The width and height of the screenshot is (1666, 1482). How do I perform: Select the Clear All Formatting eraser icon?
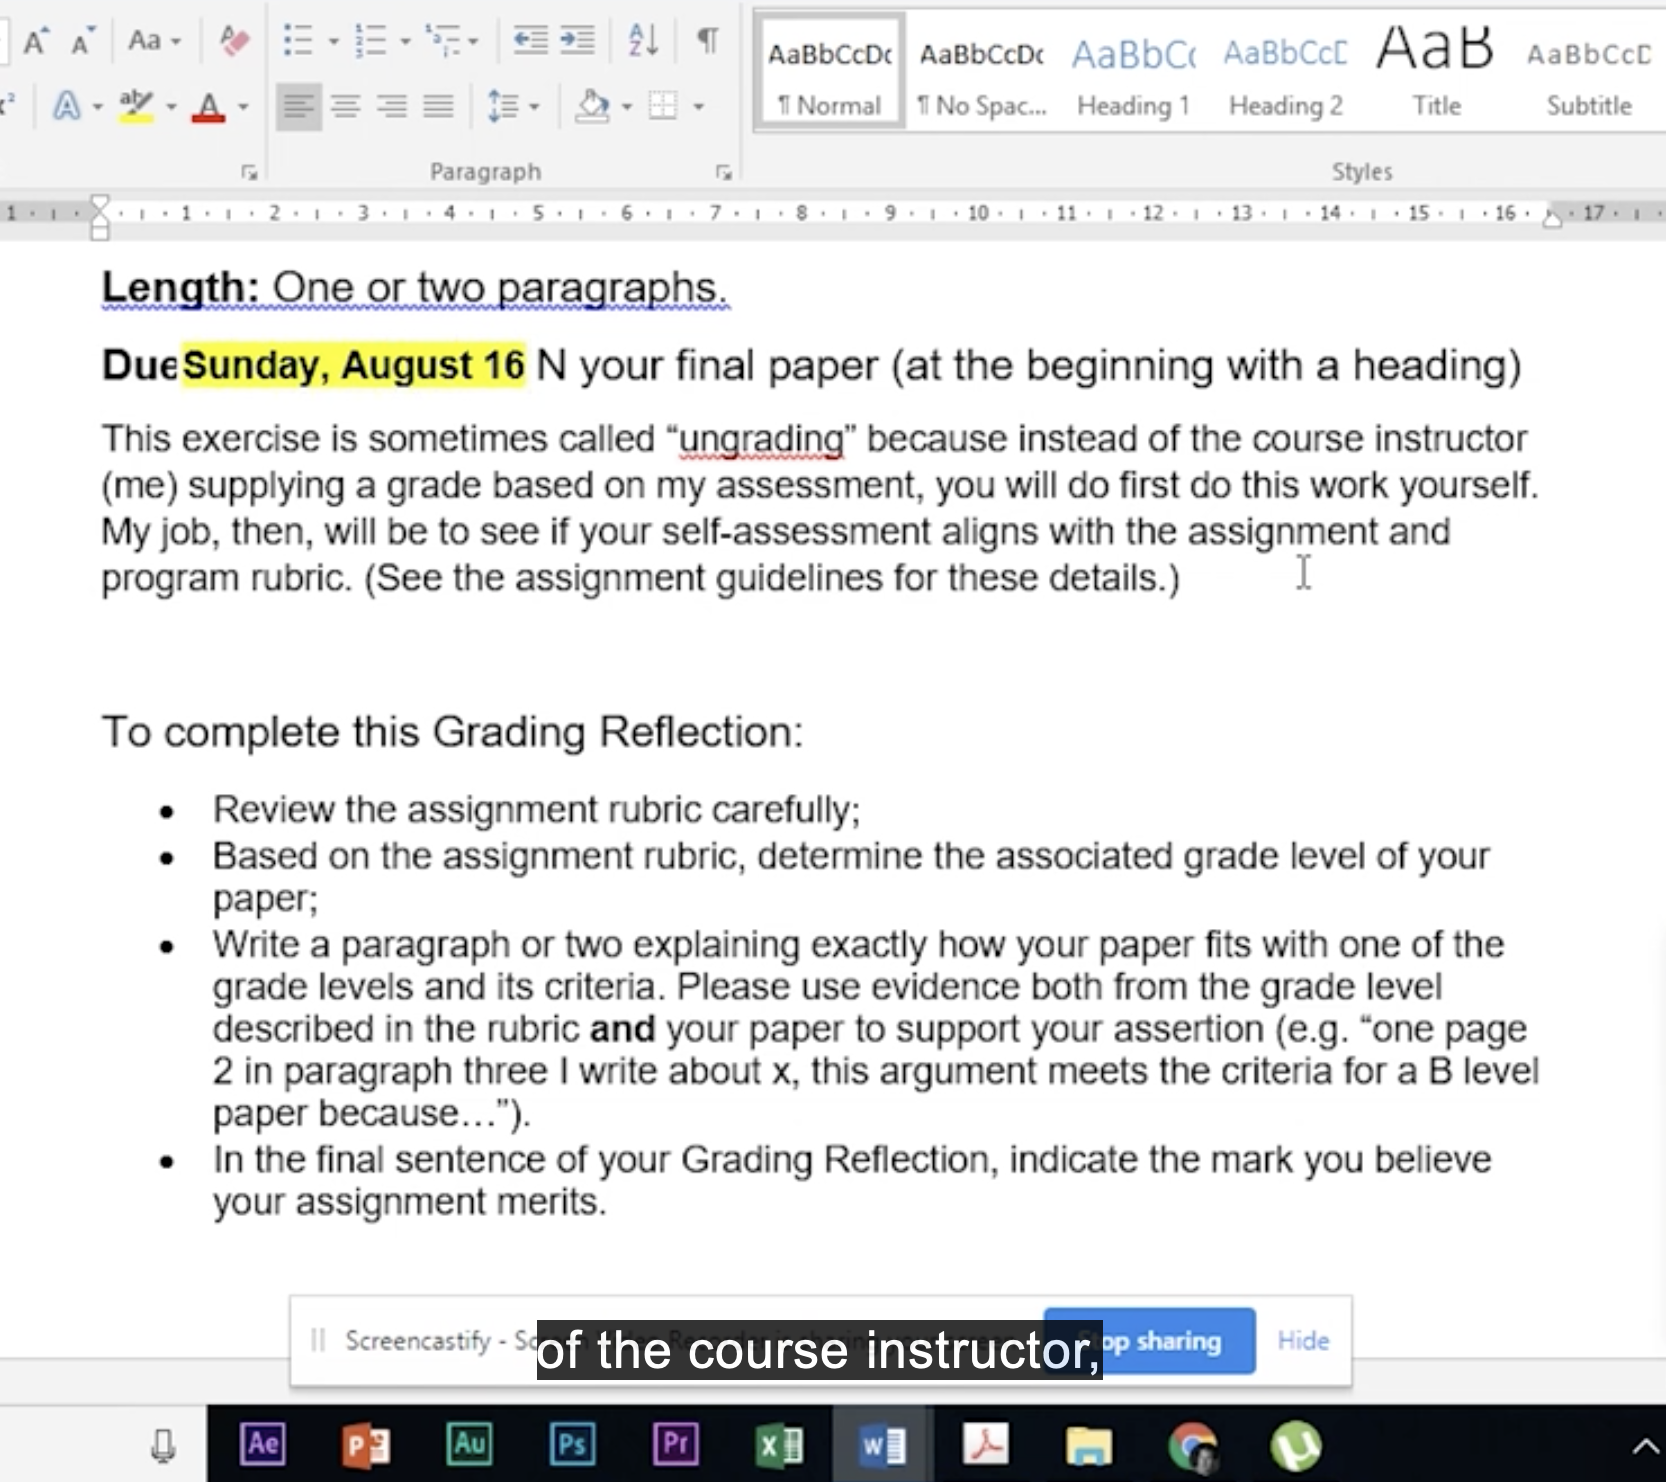coord(234,41)
